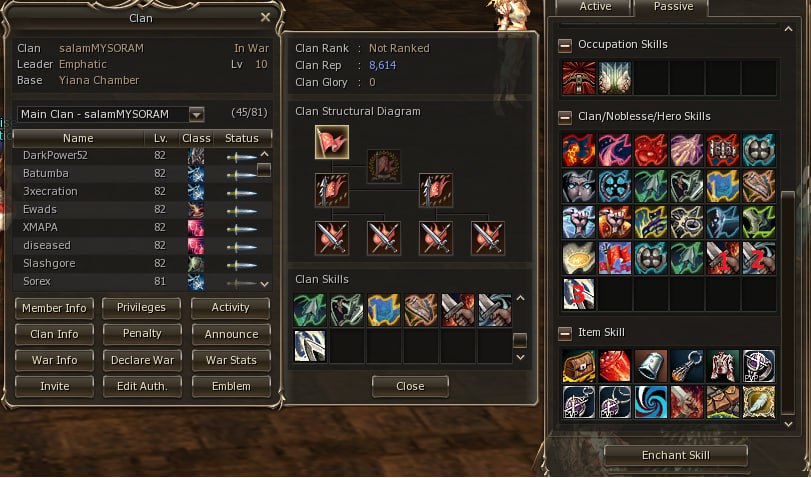811x478 pixels.
Task: Select the treasure chest item skill icon
Action: tap(579, 366)
